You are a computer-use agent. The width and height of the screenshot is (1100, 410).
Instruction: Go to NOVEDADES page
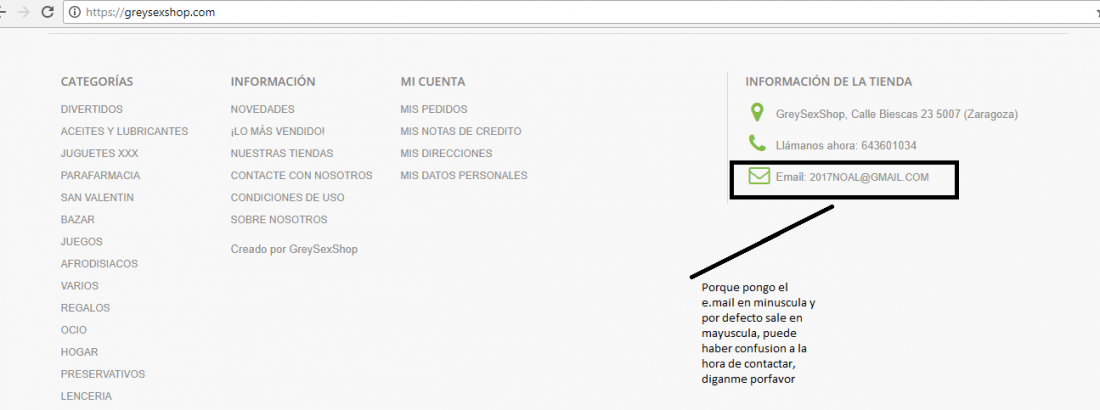(x=262, y=110)
